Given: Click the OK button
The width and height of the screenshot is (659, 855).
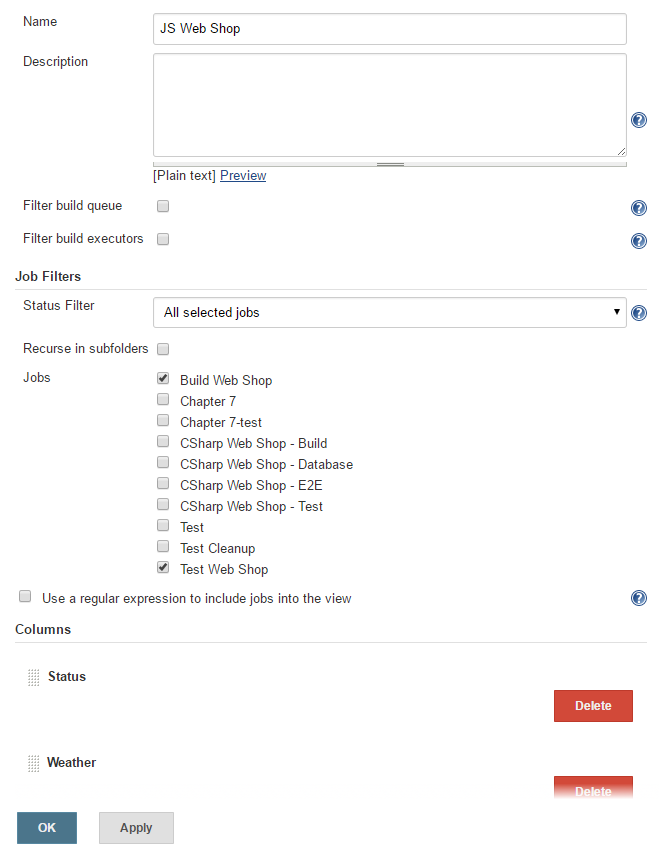Looking at the screenshot, I should pyautogui.click(x=47, y=828).
